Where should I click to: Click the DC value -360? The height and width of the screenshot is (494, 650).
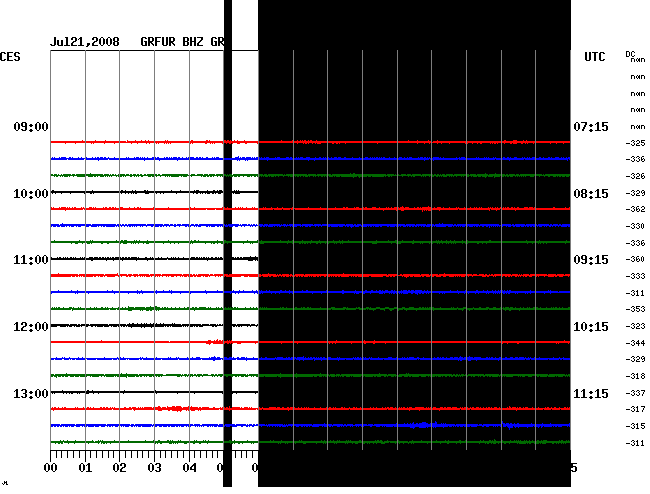point(635,259)
